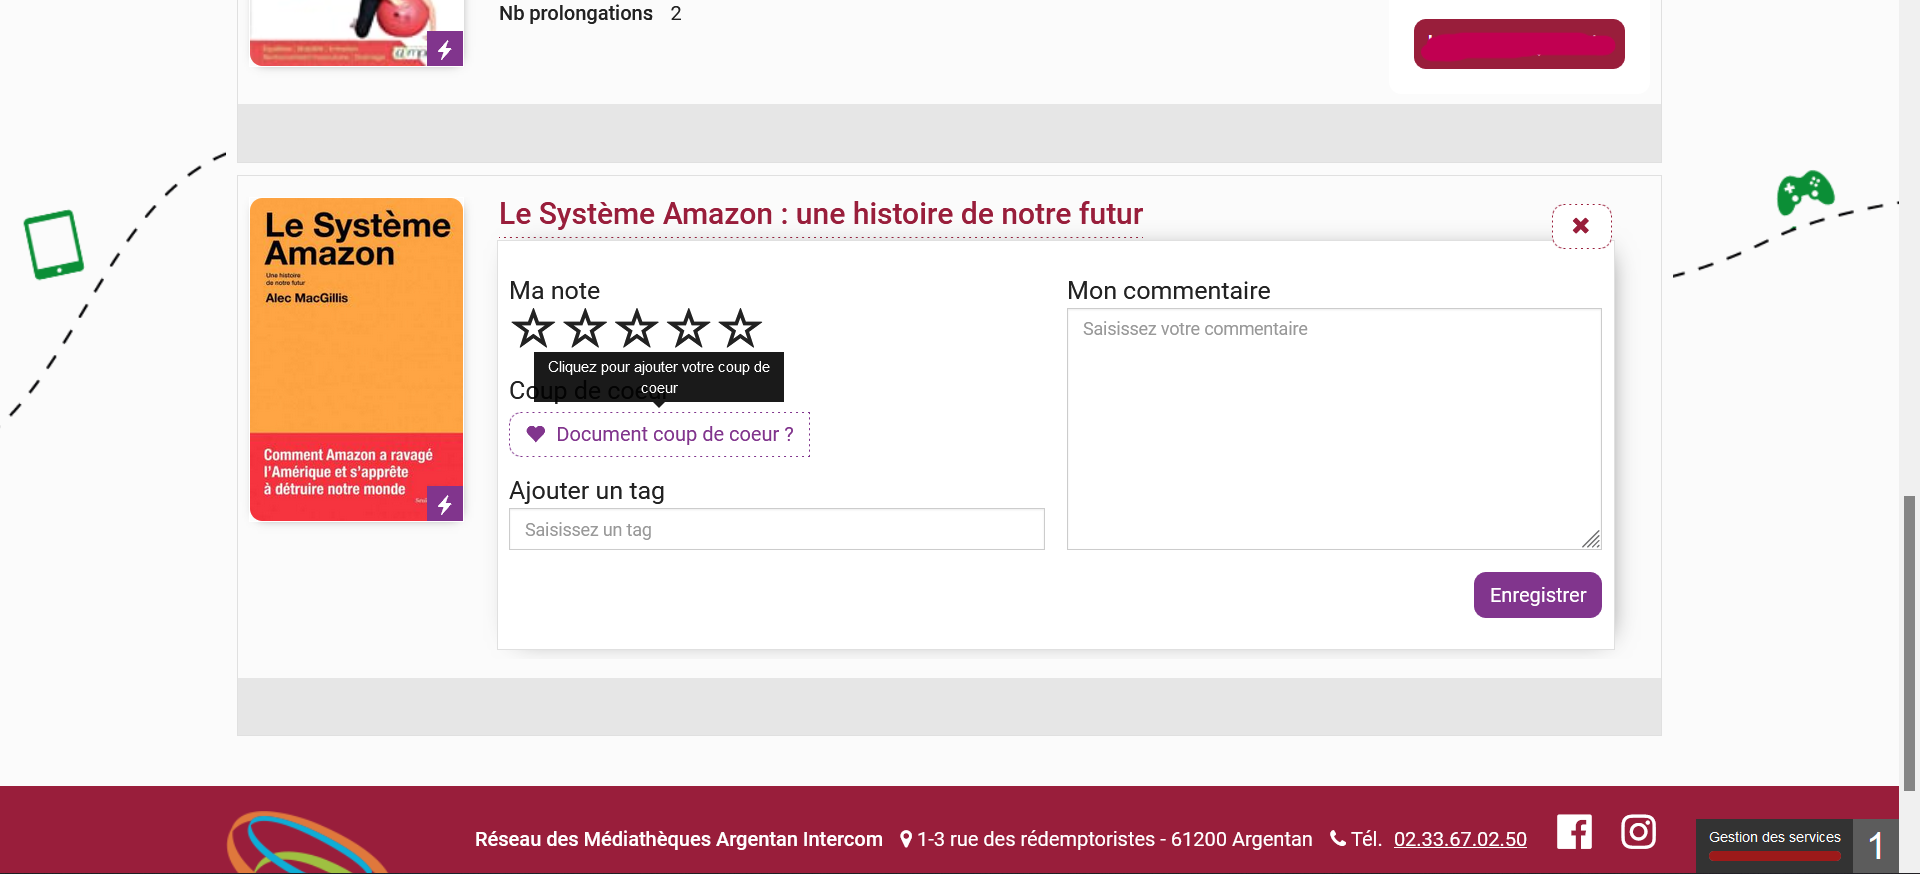Rate with the third star
The height and width of the screenshot is (874, 1920).
[x=637, y=328]
